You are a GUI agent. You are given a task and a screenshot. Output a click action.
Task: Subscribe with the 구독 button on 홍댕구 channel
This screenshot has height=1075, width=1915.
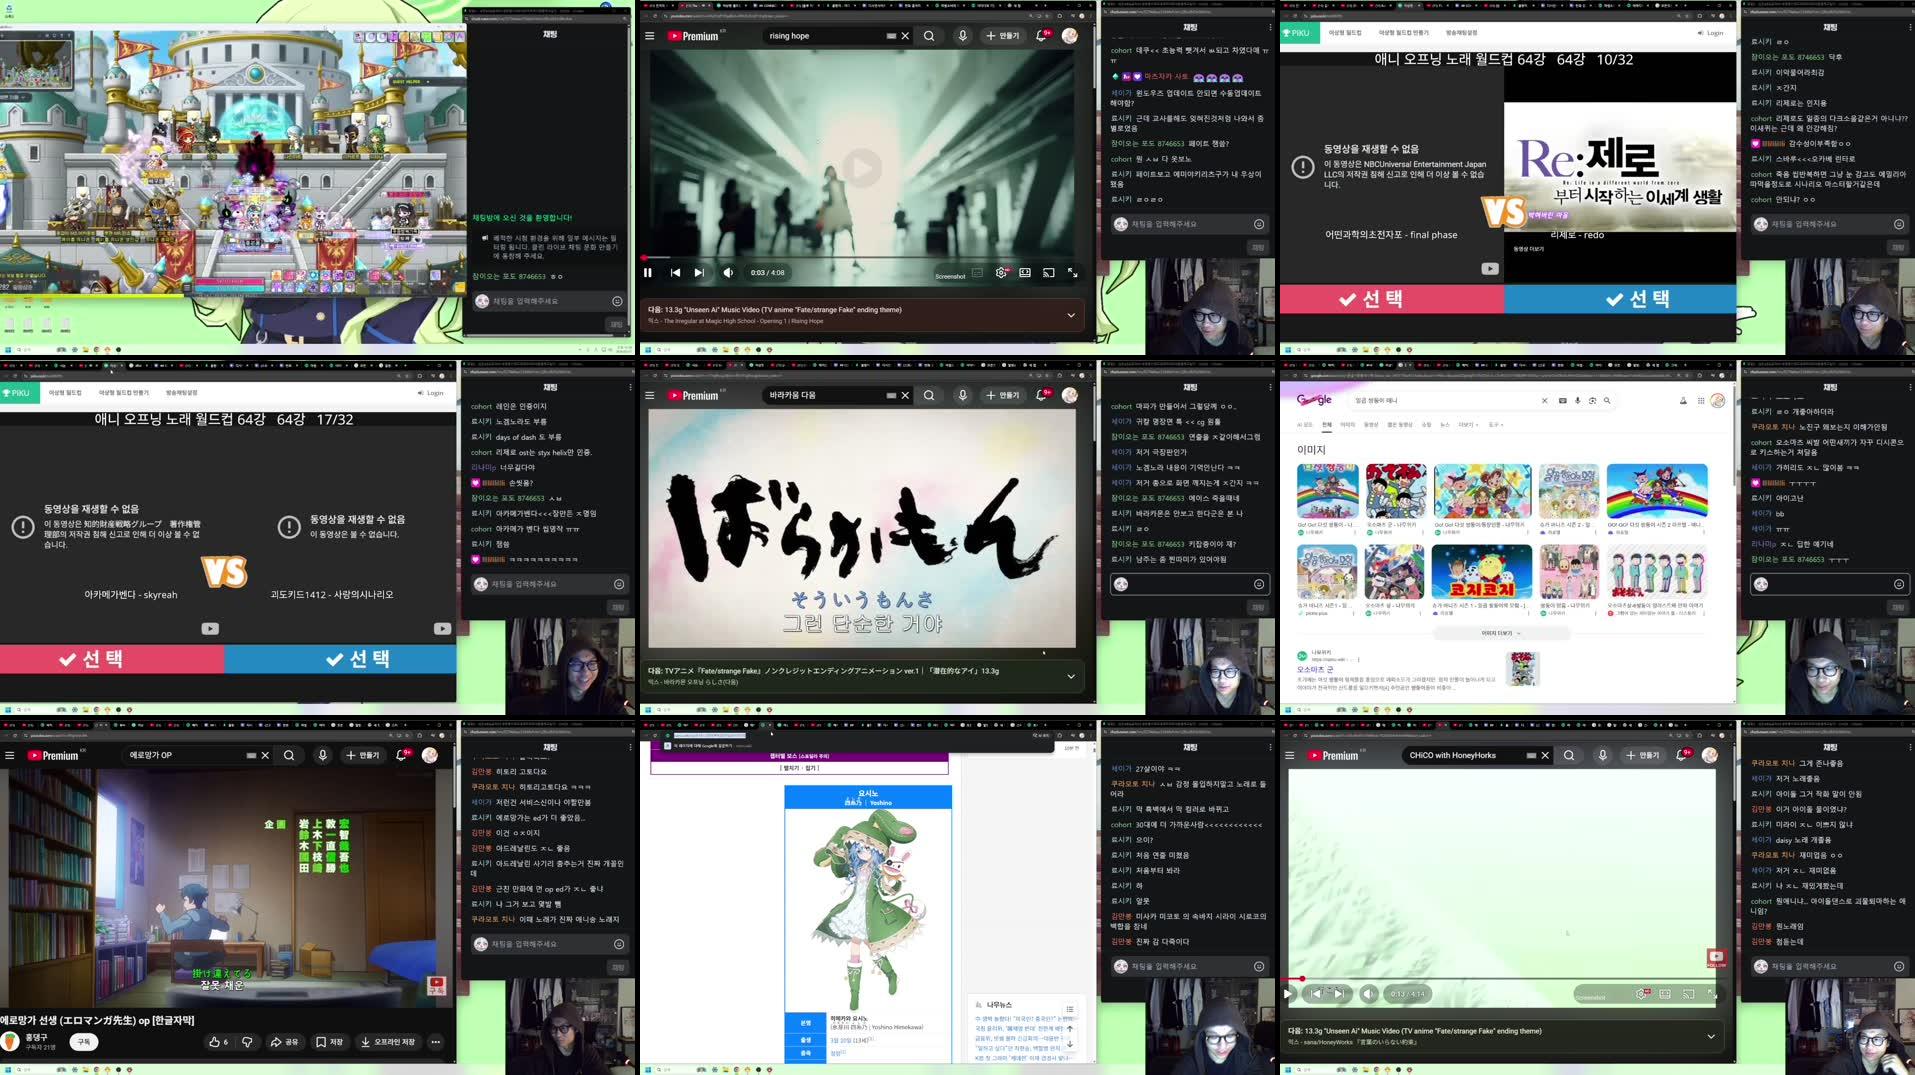tap(83, 1041)
